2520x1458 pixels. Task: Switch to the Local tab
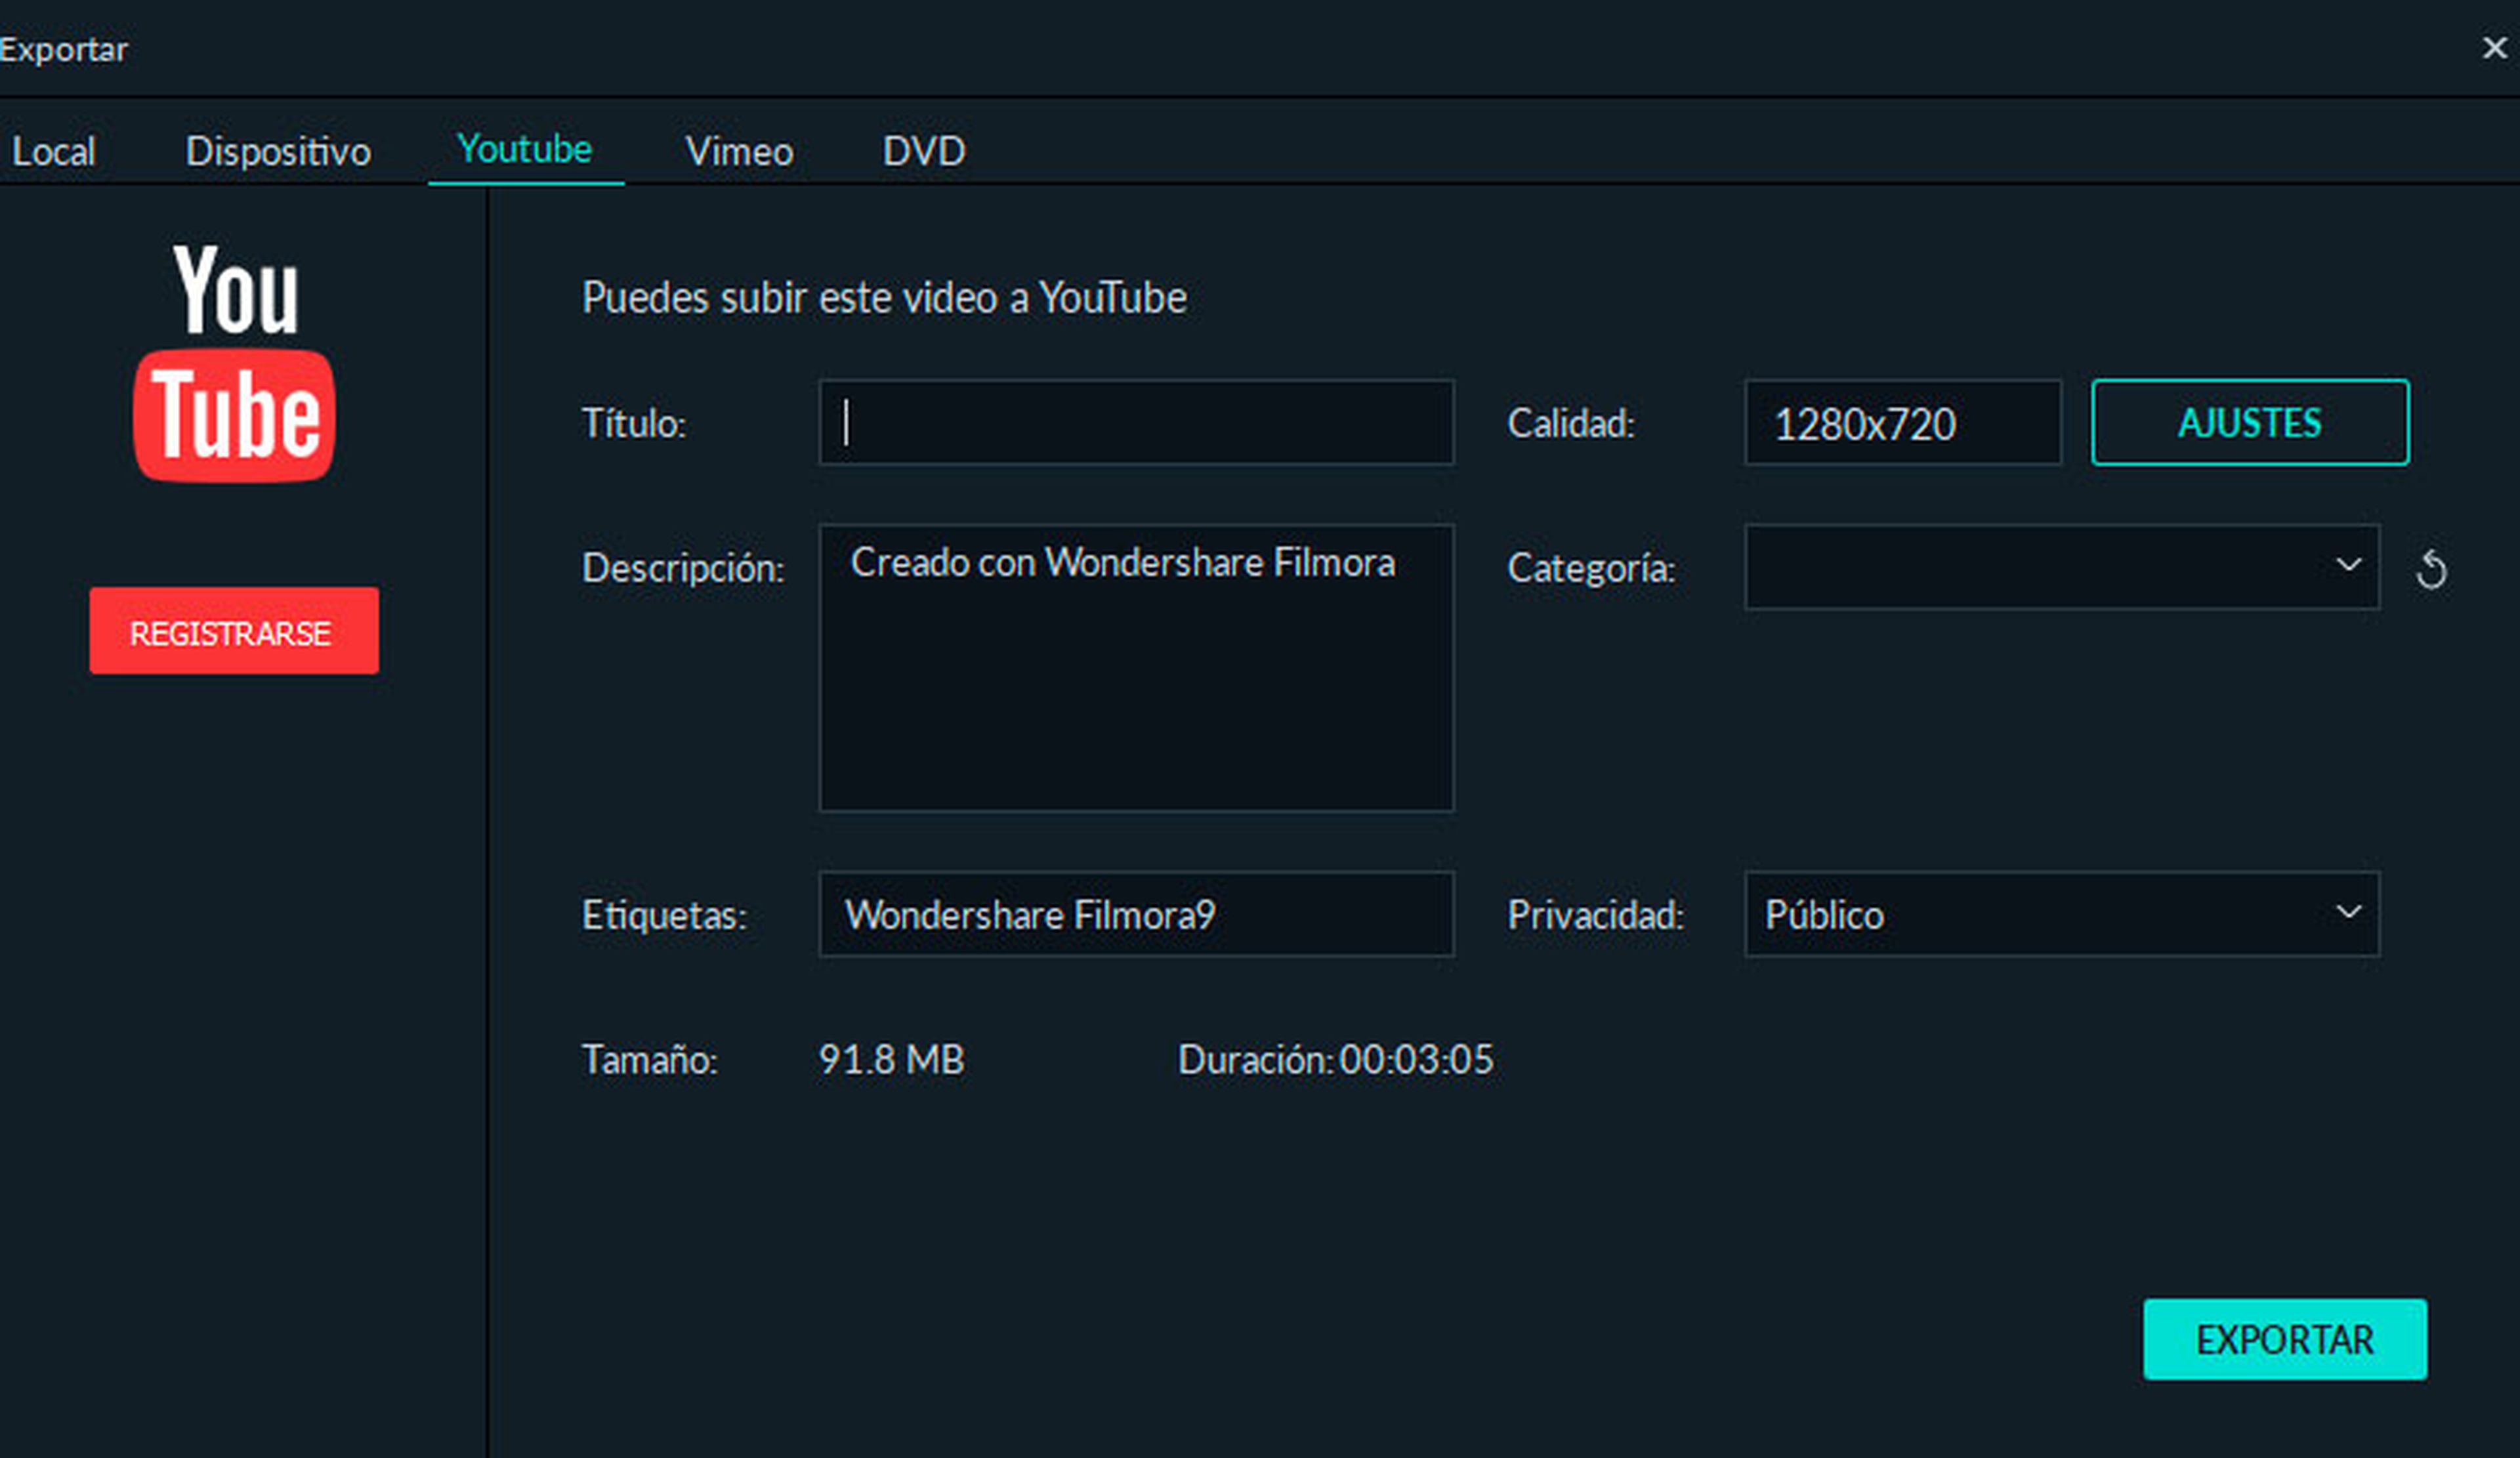pyautogui.click(x=53, y=152)
